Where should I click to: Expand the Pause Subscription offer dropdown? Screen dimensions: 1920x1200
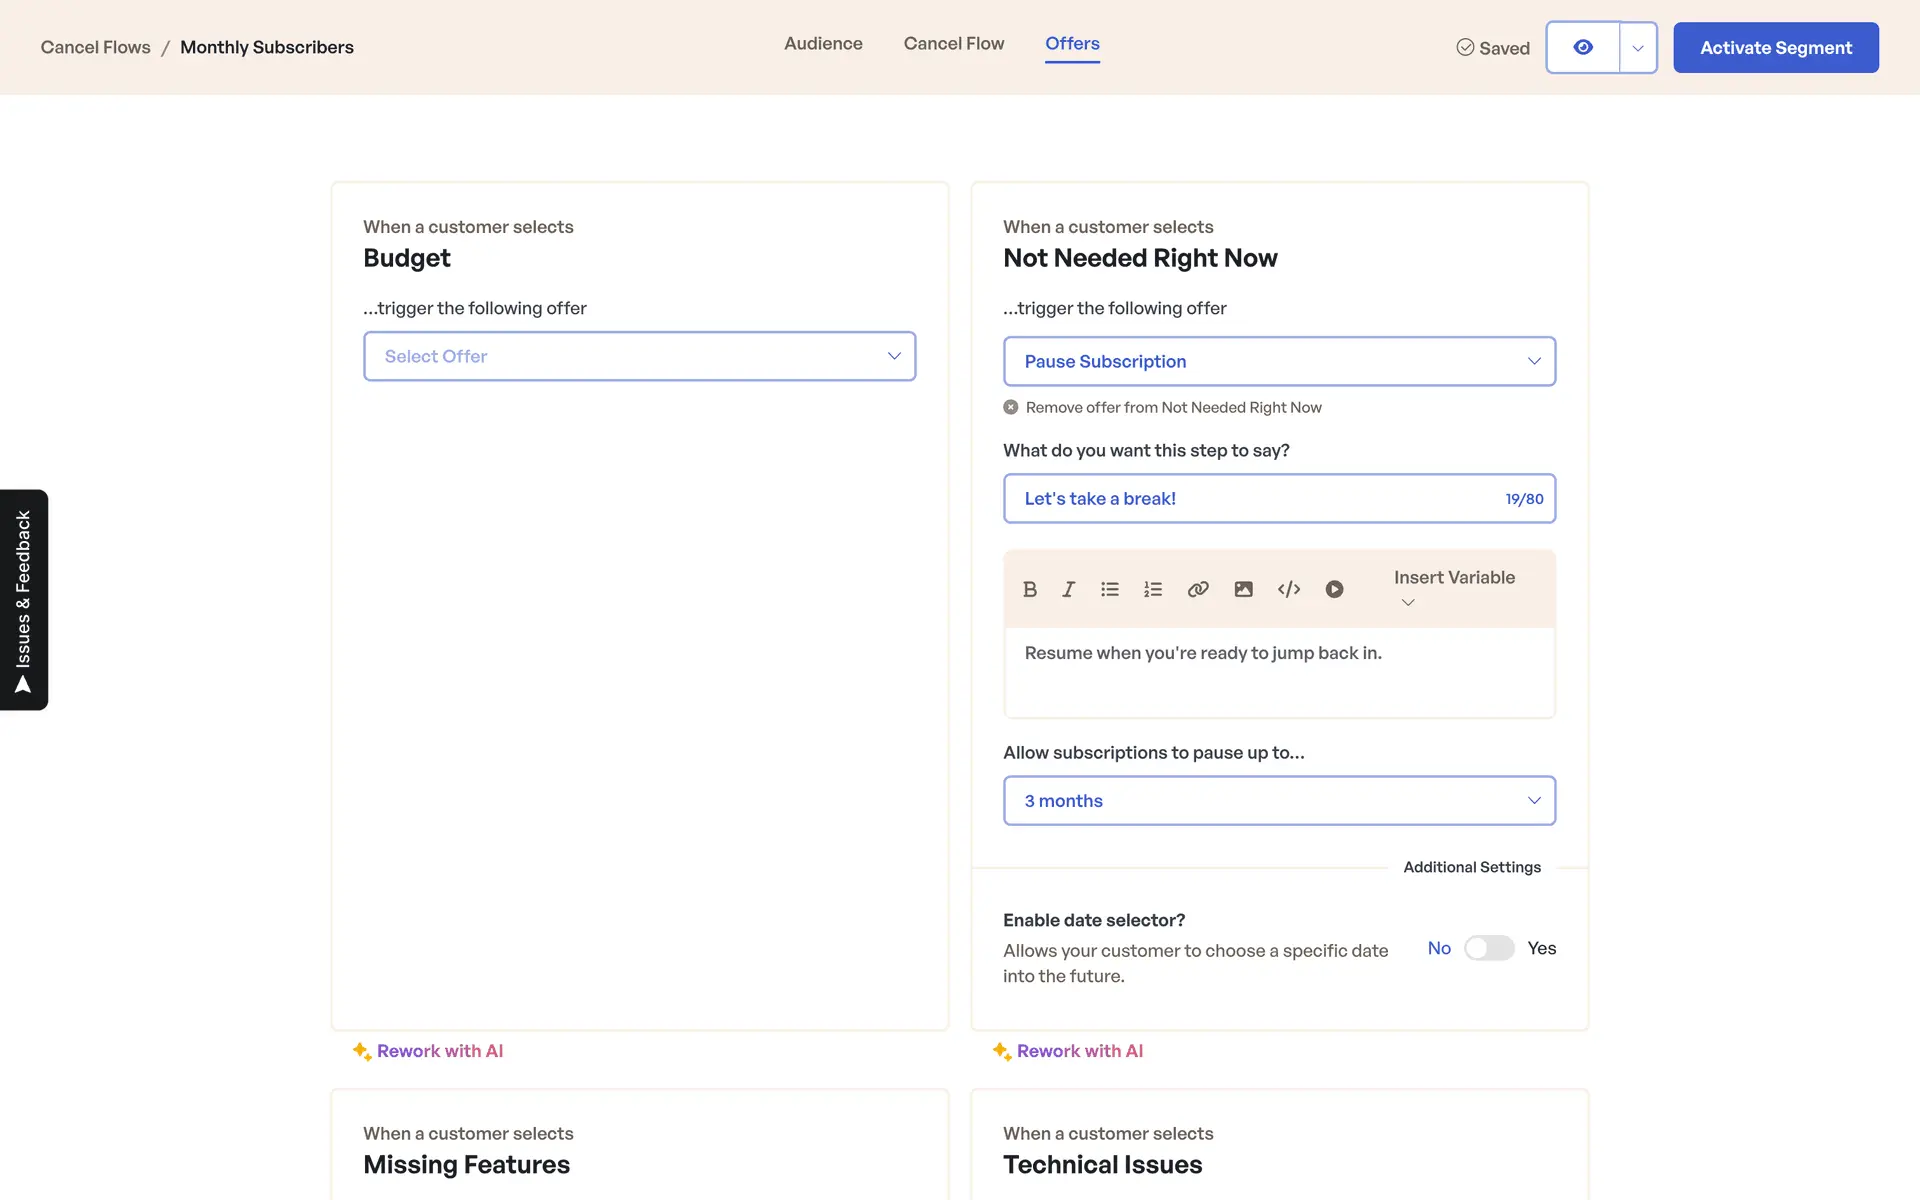[x=1279, y=361]
